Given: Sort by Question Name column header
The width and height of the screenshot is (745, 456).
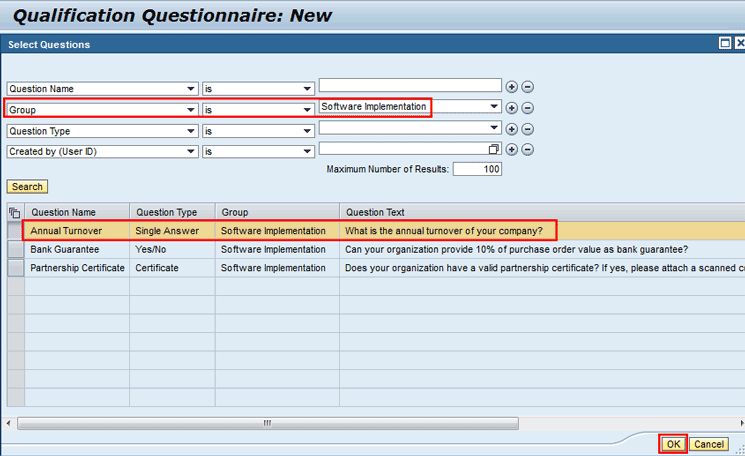Looking at the screenshot, I should point(64,212).
